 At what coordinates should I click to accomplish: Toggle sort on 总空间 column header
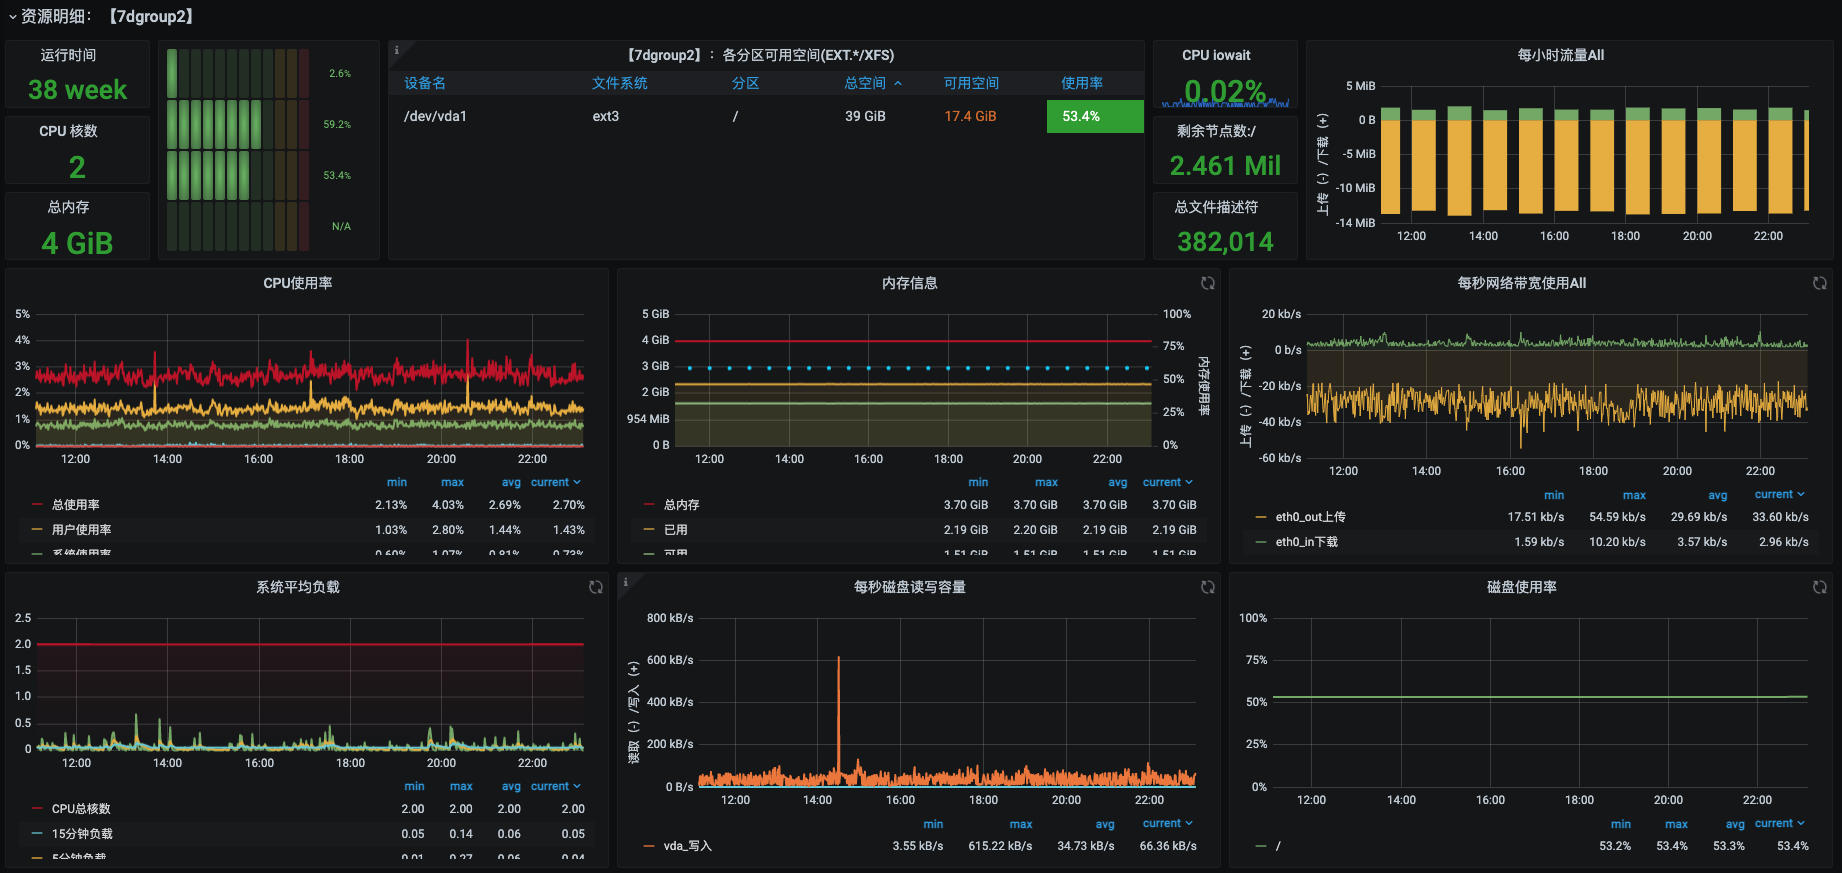[x=873, y=83]
